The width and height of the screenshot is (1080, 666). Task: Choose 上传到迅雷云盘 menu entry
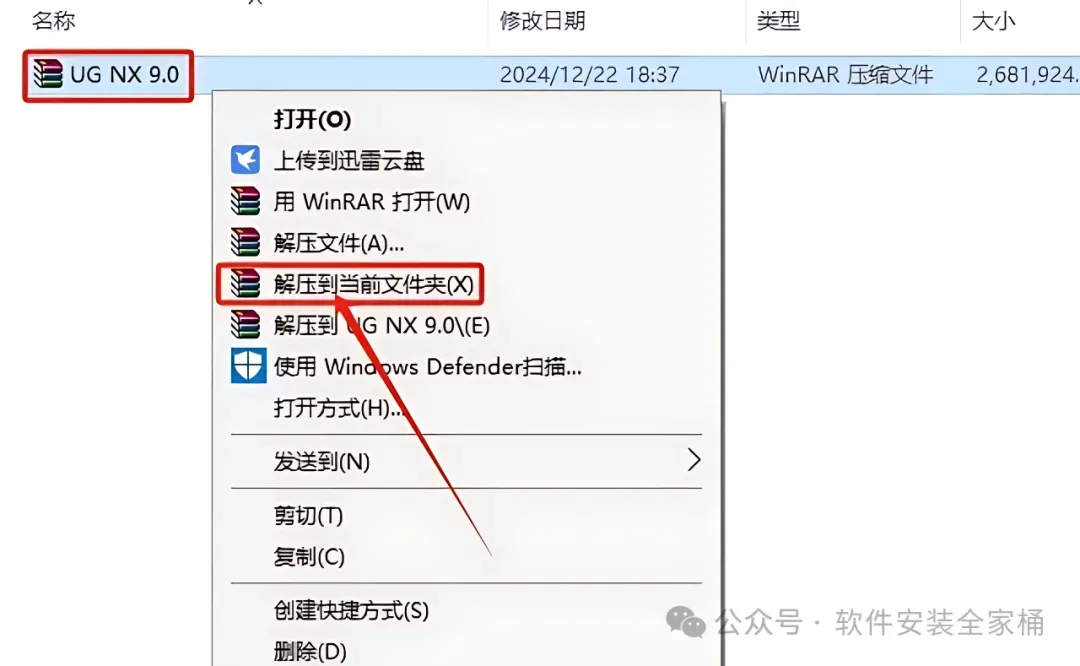tap(349, 160)
